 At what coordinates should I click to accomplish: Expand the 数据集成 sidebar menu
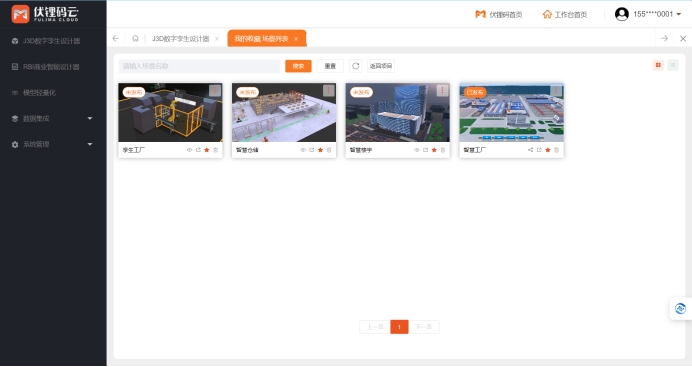pos(53,118)
